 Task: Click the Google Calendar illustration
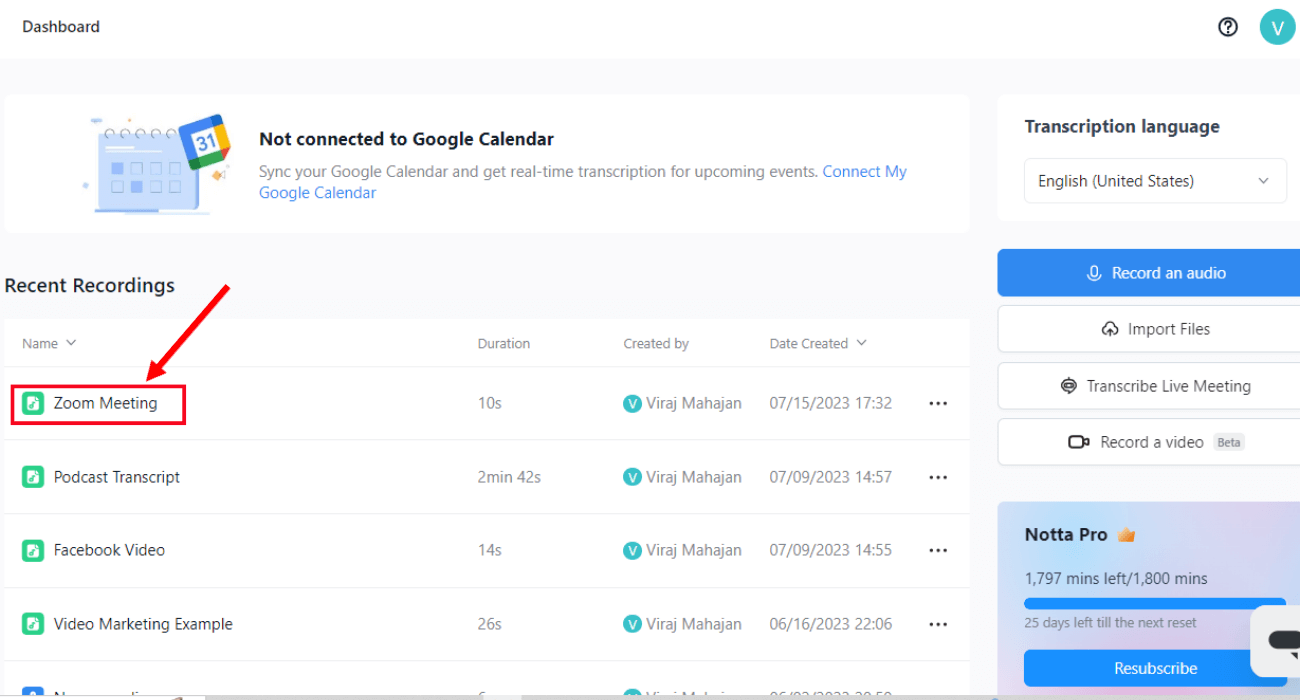pyautogui.click(x=157, y=163)
